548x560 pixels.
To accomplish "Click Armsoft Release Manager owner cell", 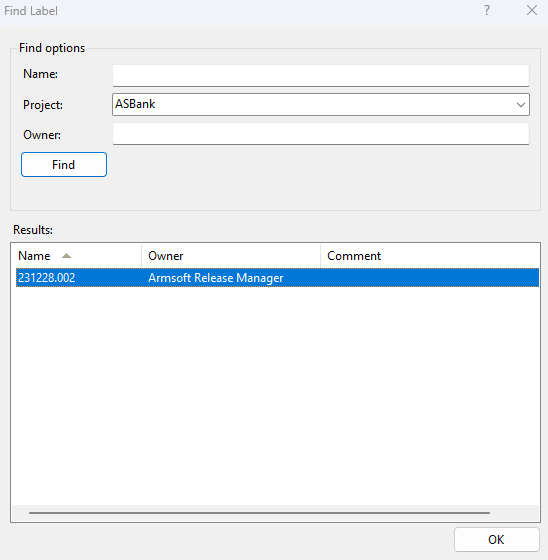I will 215,278.
